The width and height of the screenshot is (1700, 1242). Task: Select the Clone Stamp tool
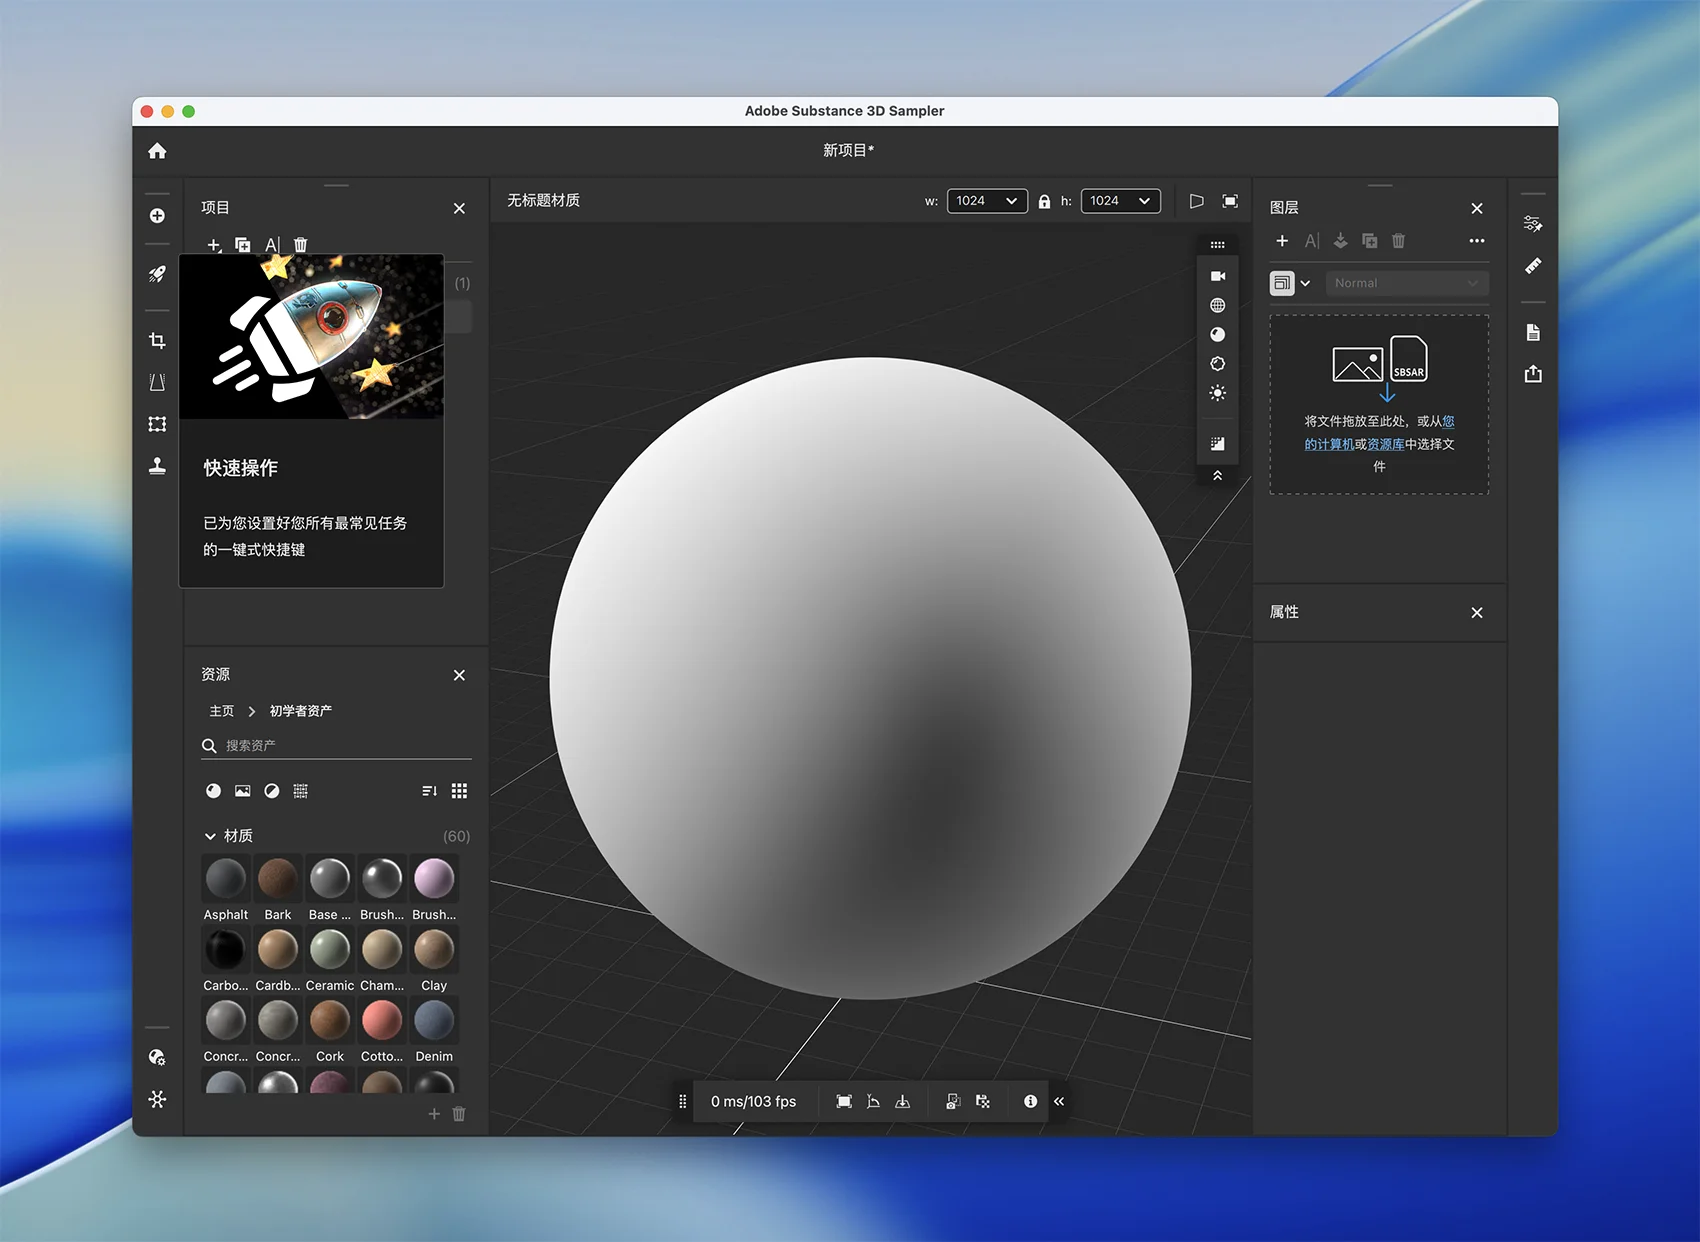(x=157, y=466)
